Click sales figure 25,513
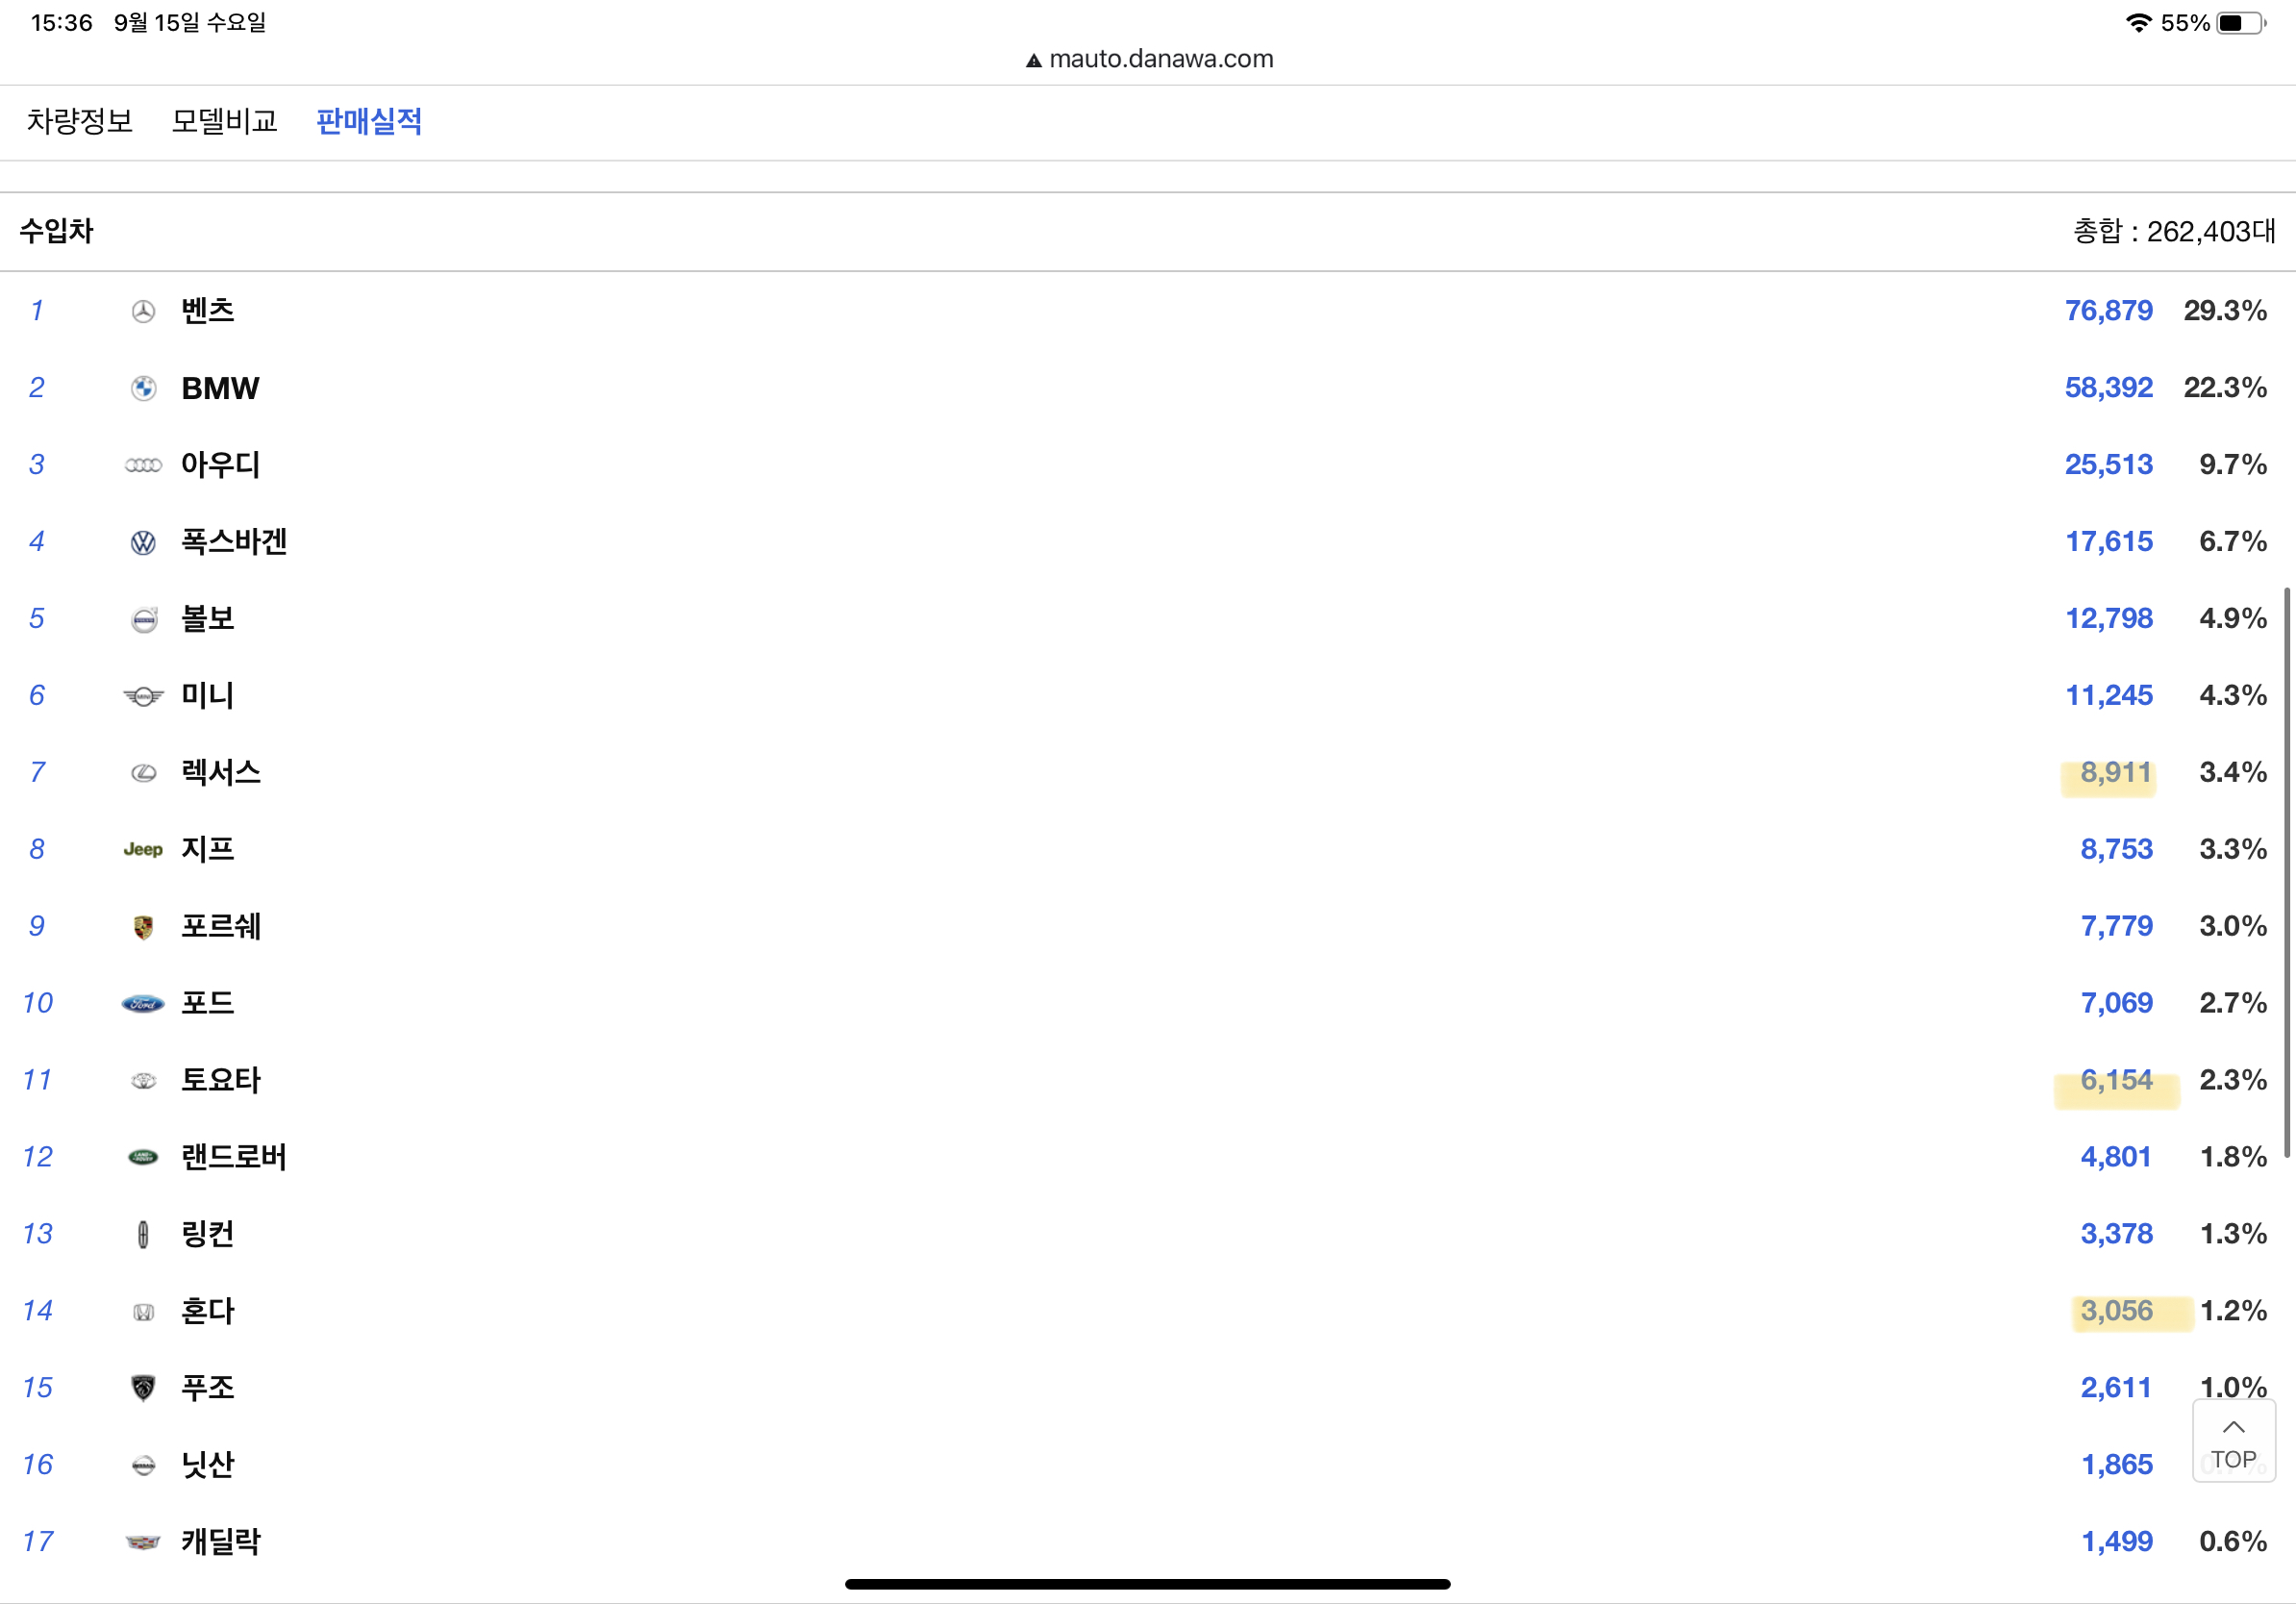This screenshot has width=2296, height=1604. click(2109, 465)
